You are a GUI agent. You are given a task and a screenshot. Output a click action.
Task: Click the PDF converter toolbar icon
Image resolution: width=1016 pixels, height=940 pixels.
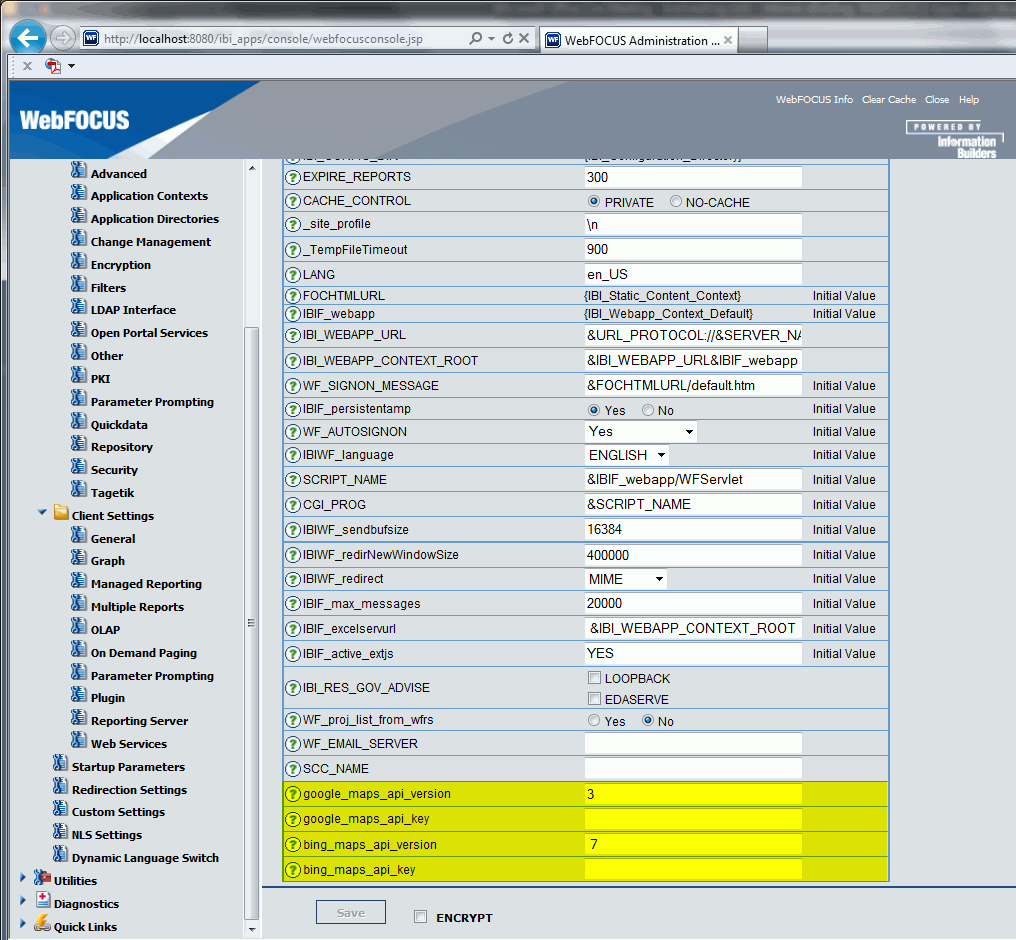point(53,65)
